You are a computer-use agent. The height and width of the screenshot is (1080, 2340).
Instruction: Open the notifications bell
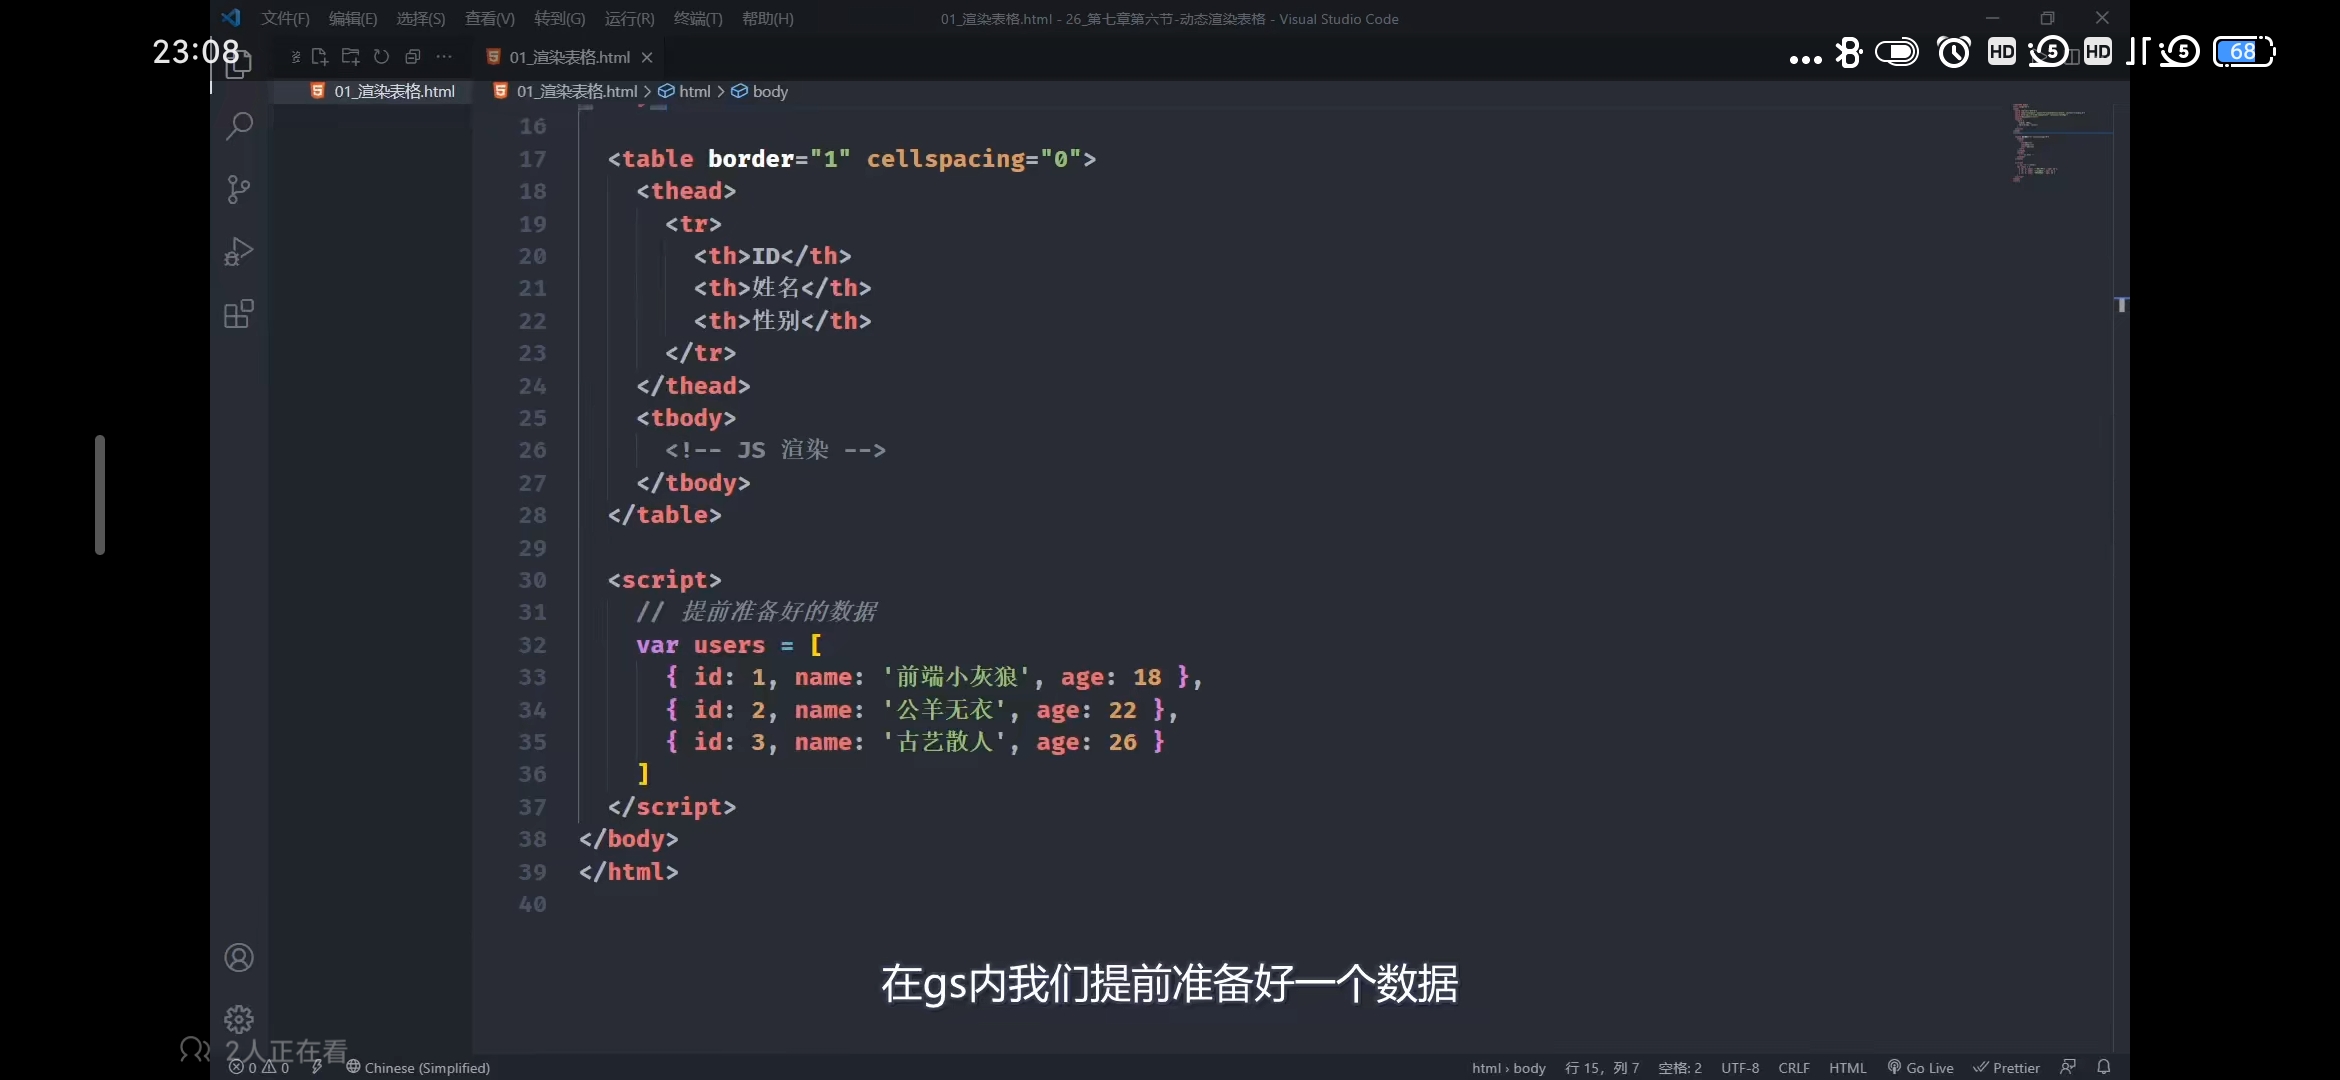(2104, 1067)
